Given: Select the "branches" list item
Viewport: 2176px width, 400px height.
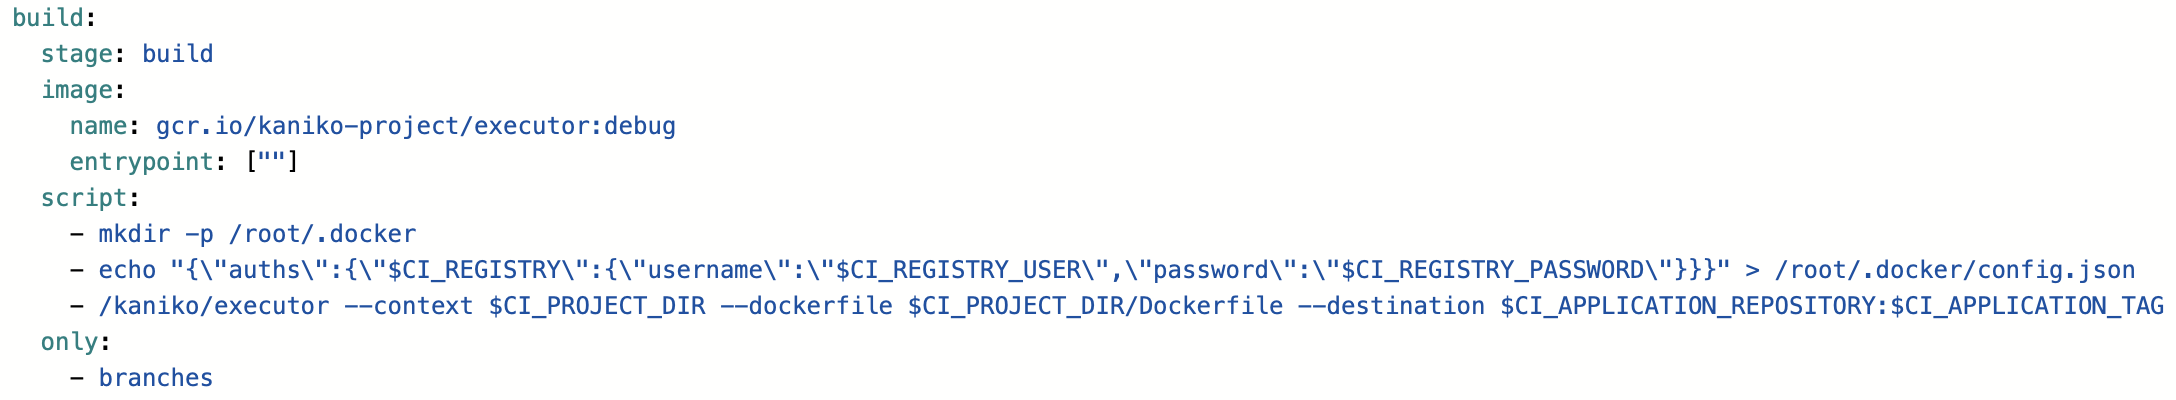Looking at the screenshot, I should (156, 378).
